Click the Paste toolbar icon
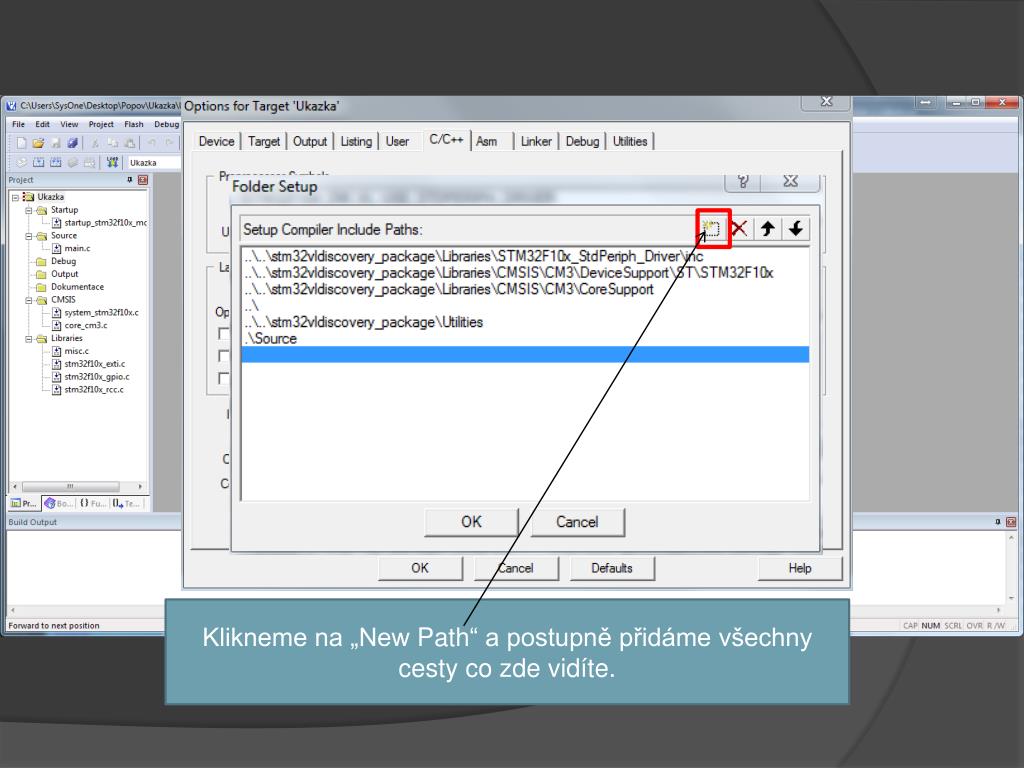This screenshot has width=1024, height=768. tap(130, 143)
